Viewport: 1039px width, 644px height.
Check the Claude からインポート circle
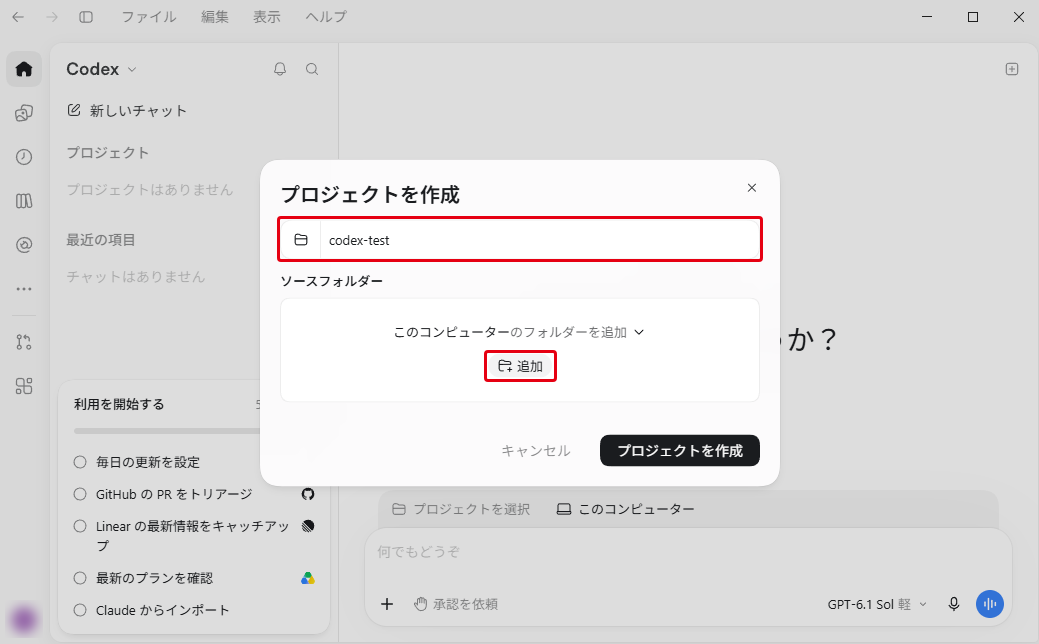pyautogui.click(x=80, y=610)
